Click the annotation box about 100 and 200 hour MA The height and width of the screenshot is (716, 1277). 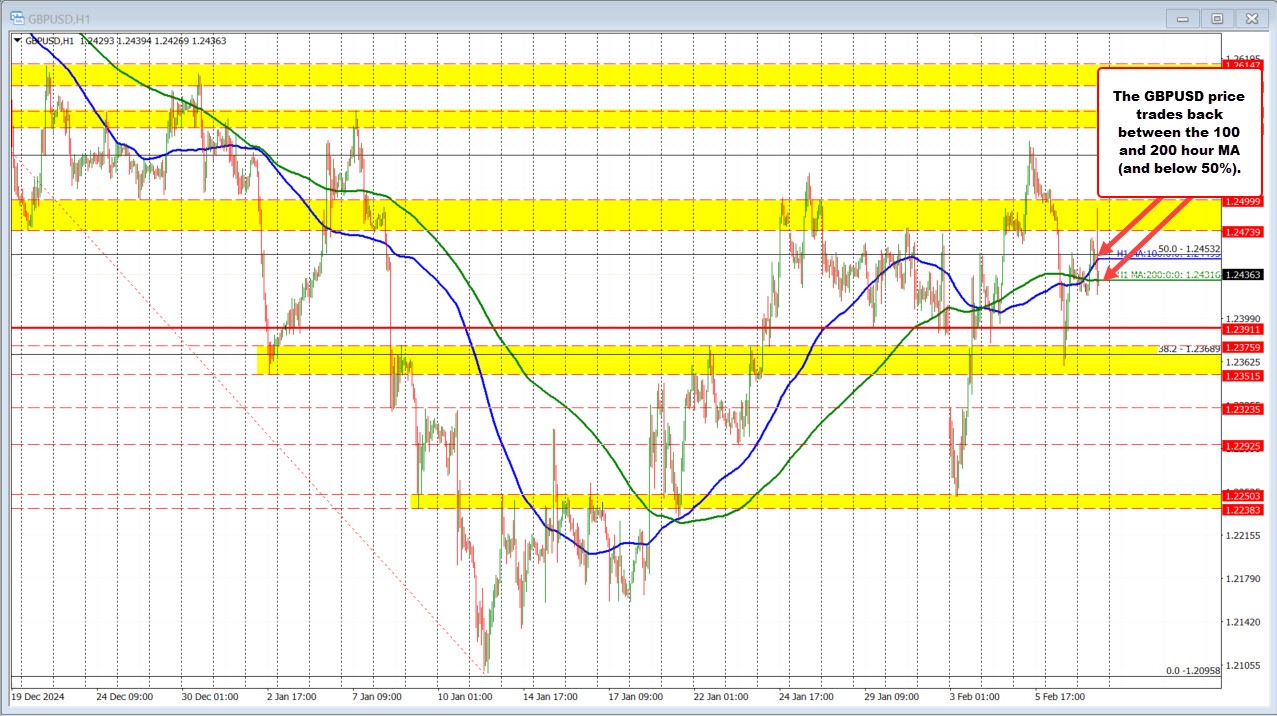pos(1178,133)
